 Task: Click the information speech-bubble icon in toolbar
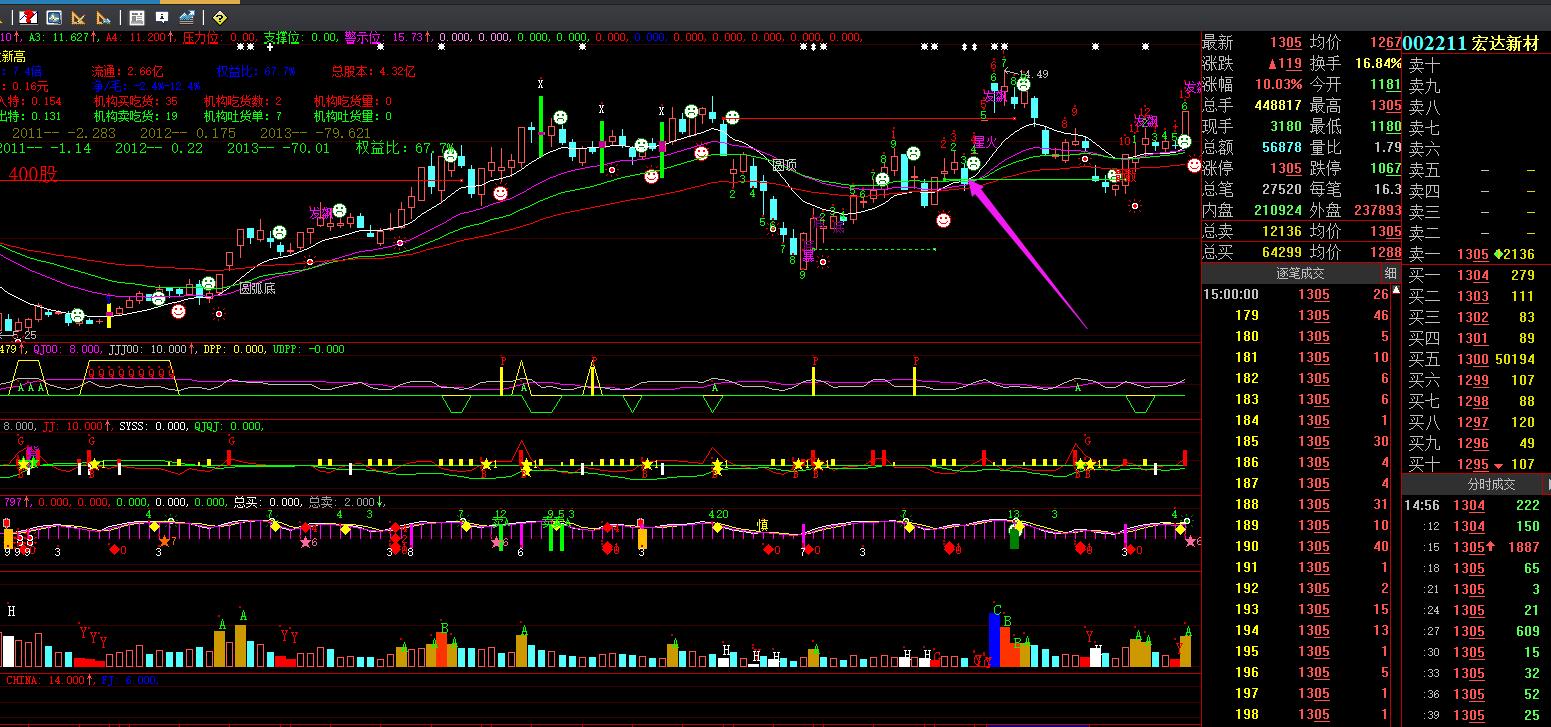coord(162,17)
